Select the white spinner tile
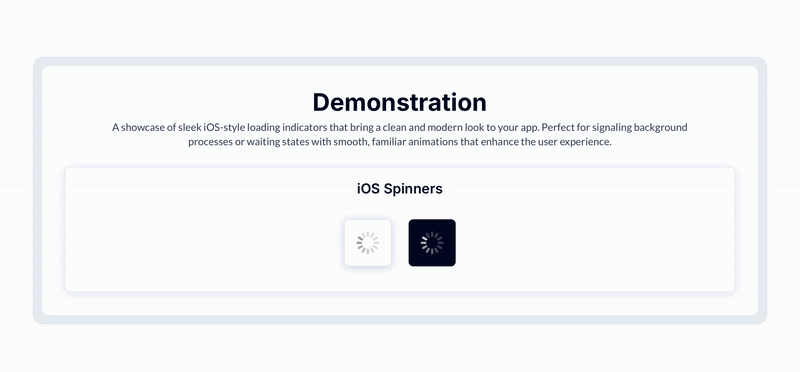This screenshot has width=800, height=372. tap(367, 242)
